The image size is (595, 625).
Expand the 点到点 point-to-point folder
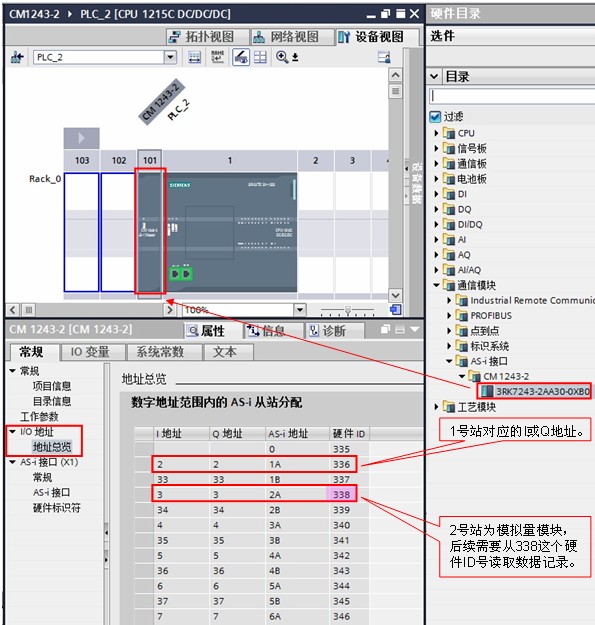coord(449,330)
